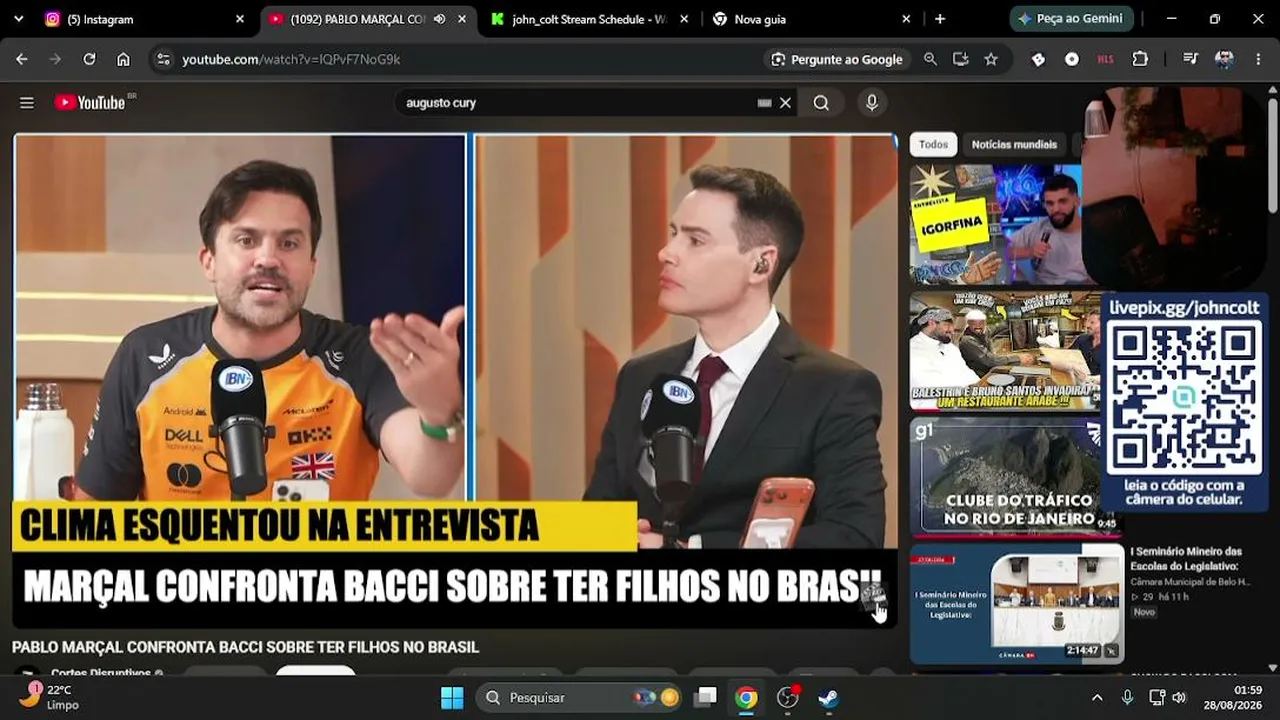Switch to the Instagram tab
1280x720 pixels.
point(143,19)
